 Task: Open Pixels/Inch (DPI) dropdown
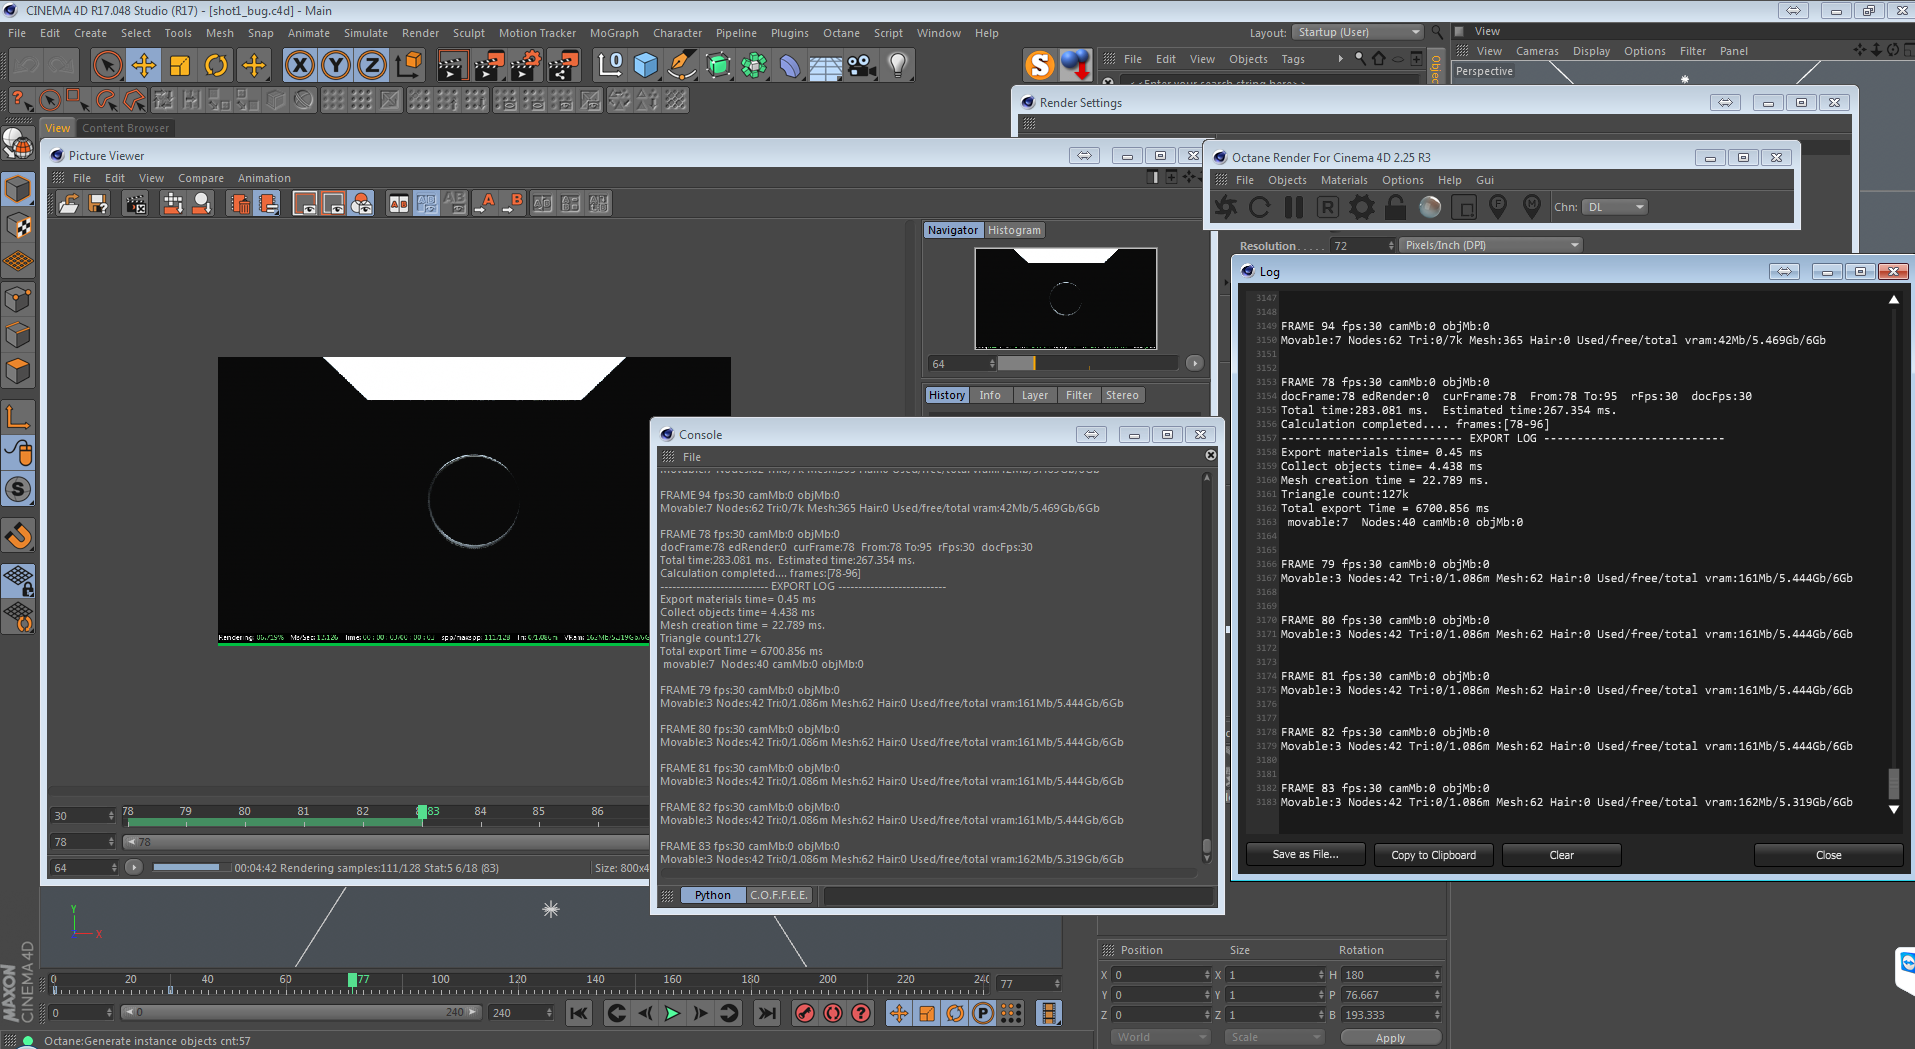1490,245
